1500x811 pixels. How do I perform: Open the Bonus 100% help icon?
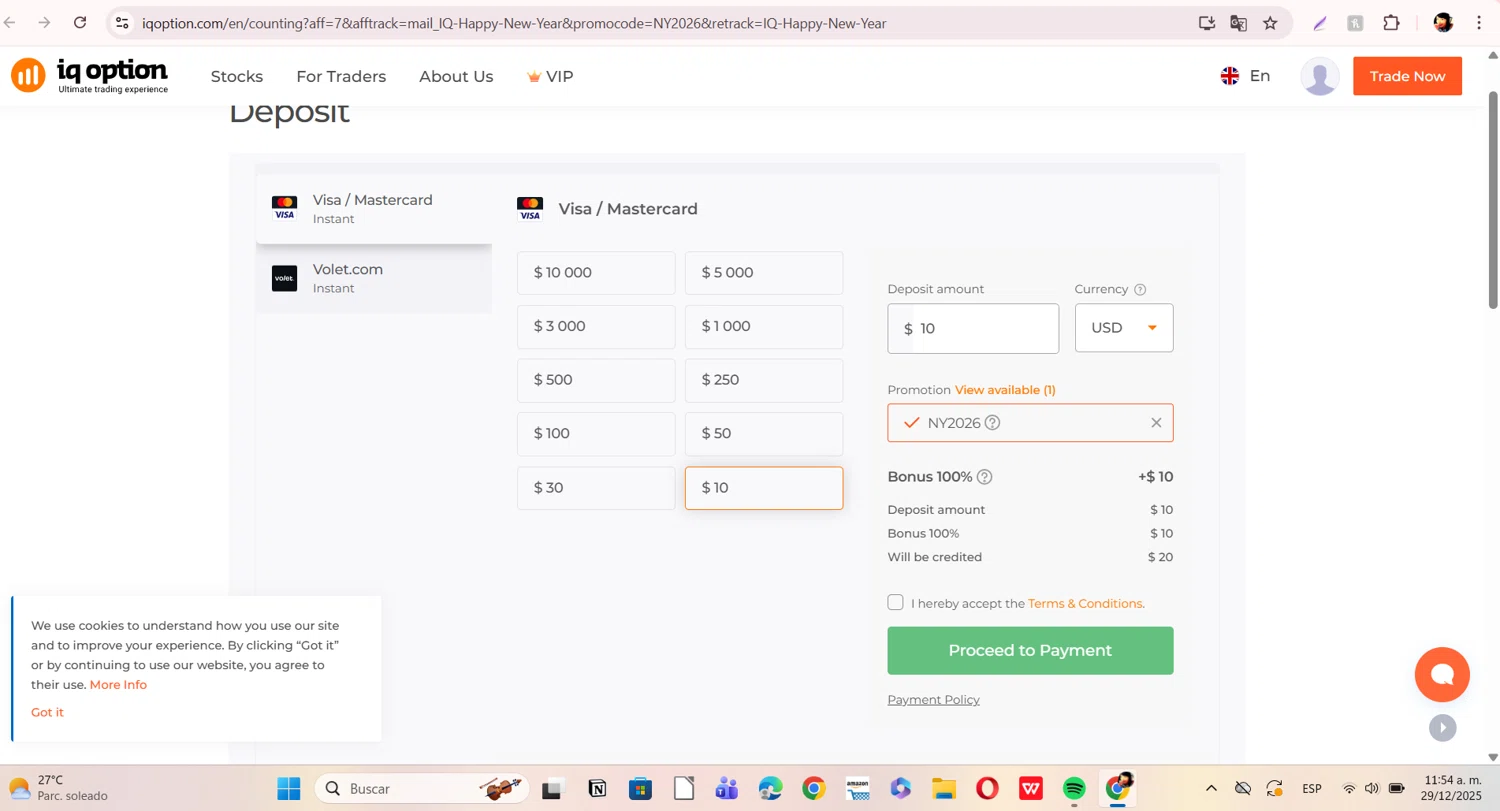pyautogui.click(x=984, y=477)
